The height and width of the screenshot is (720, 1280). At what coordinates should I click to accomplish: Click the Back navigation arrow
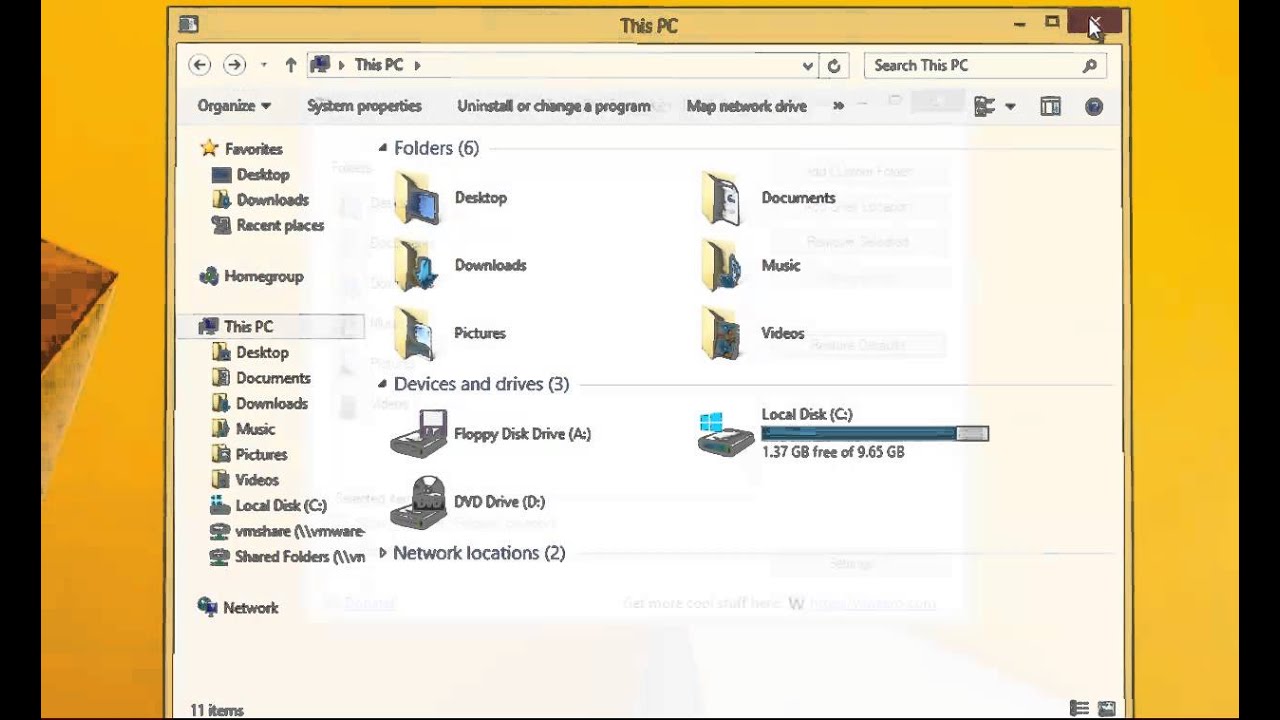click(x=200, y=65)
